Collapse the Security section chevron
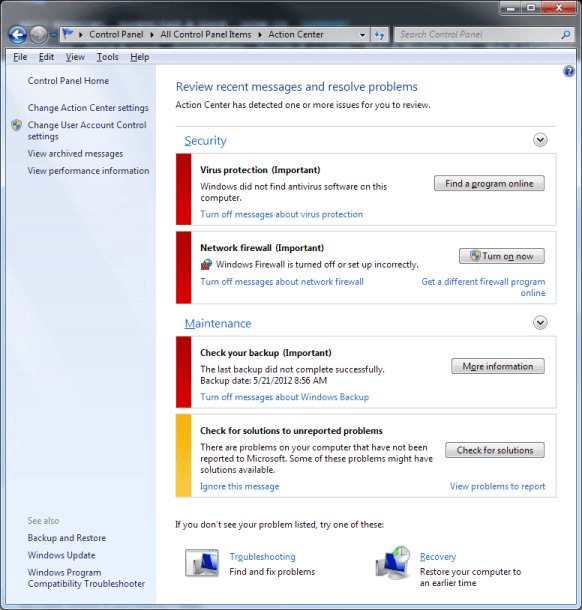The height and width of the screenshot is (610, 582). point(540,140)
